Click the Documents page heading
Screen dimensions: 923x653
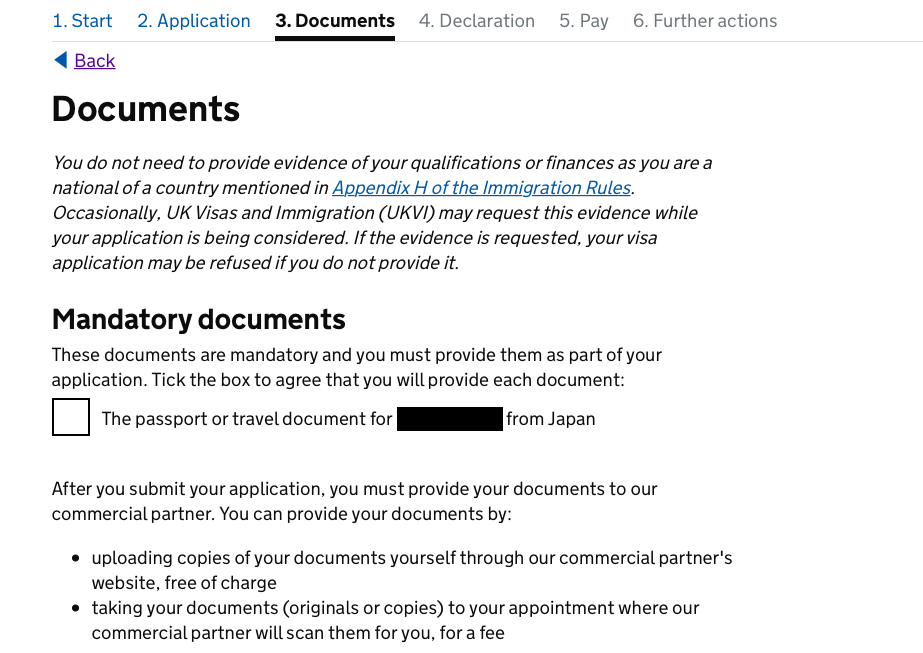tap(146, 110)
